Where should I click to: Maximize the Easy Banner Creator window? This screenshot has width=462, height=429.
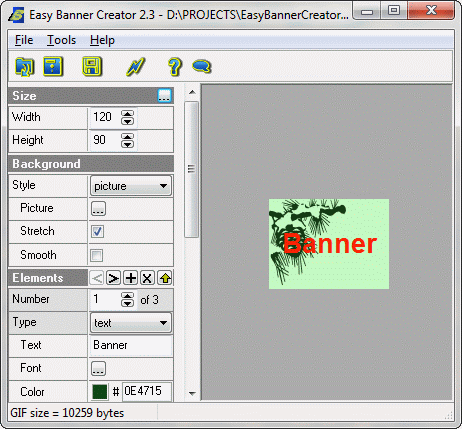394,11
